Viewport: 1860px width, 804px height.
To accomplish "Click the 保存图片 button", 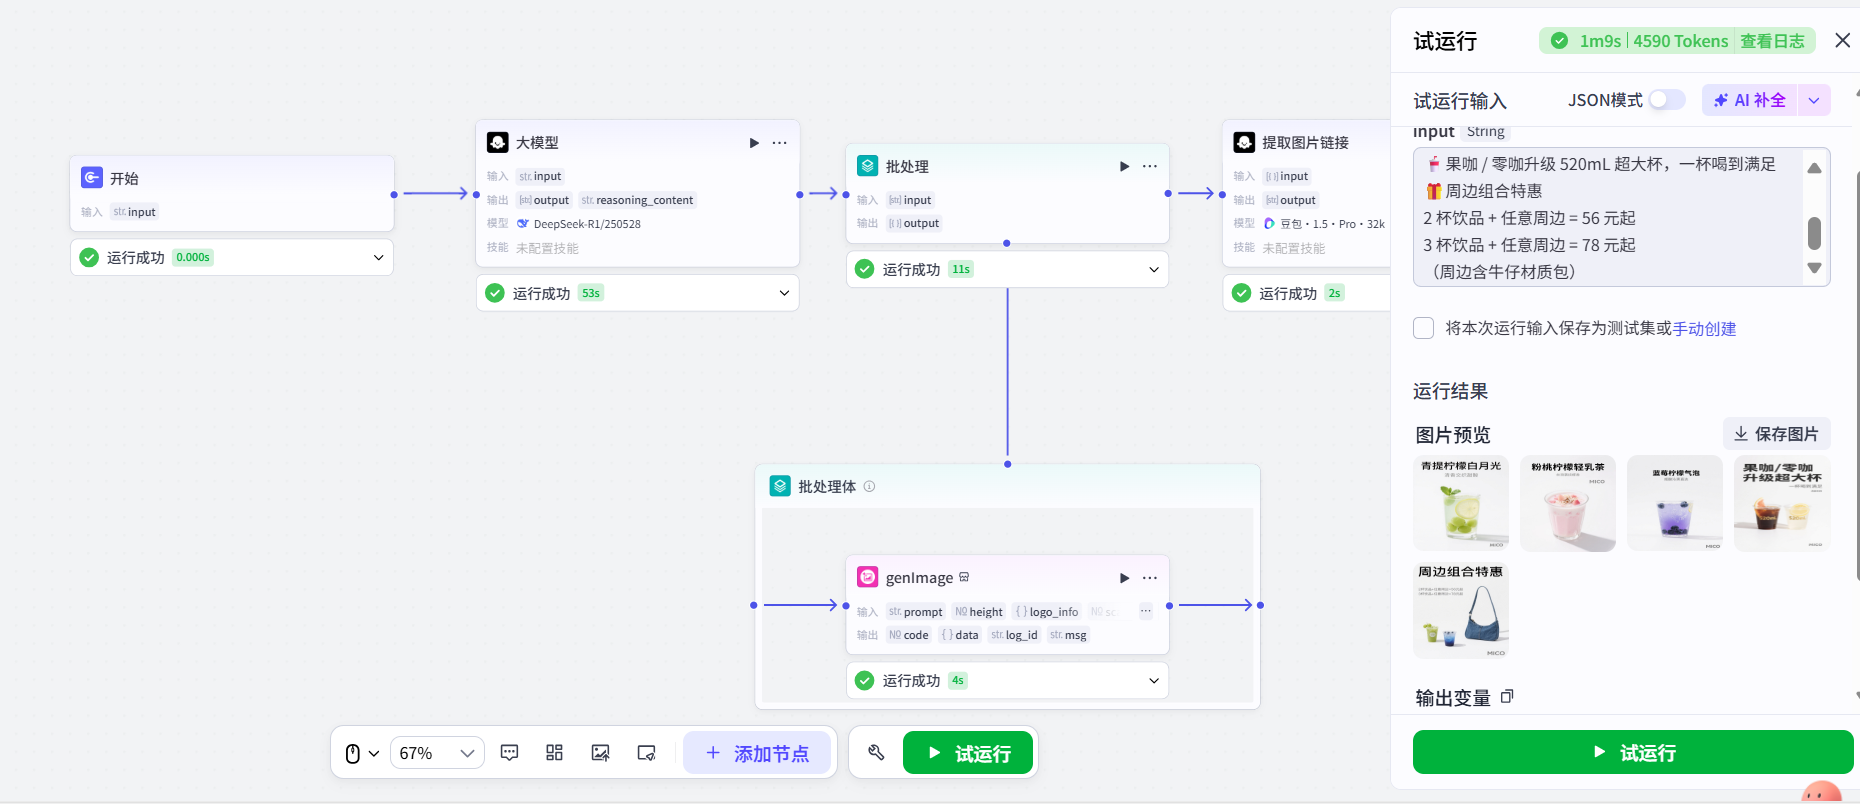I will tap(1776, 434).
